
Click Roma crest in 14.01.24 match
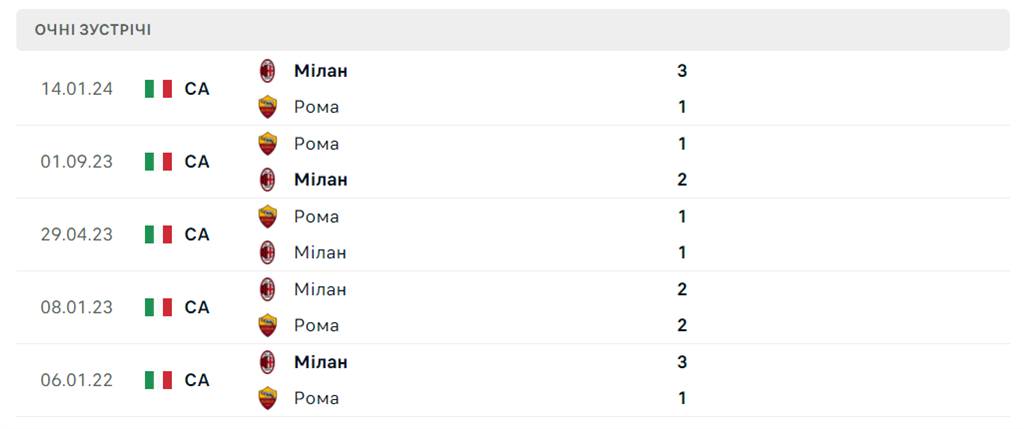(267, 107)
